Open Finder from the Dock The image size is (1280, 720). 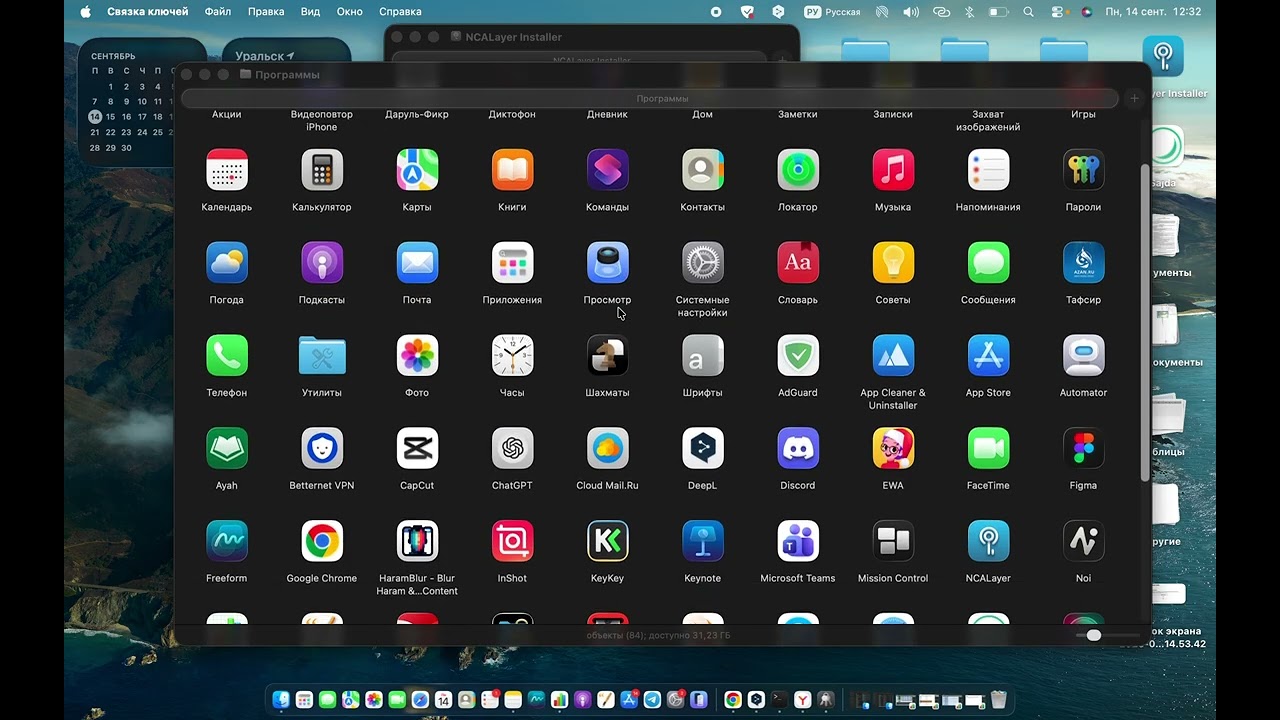click(281, 700)
